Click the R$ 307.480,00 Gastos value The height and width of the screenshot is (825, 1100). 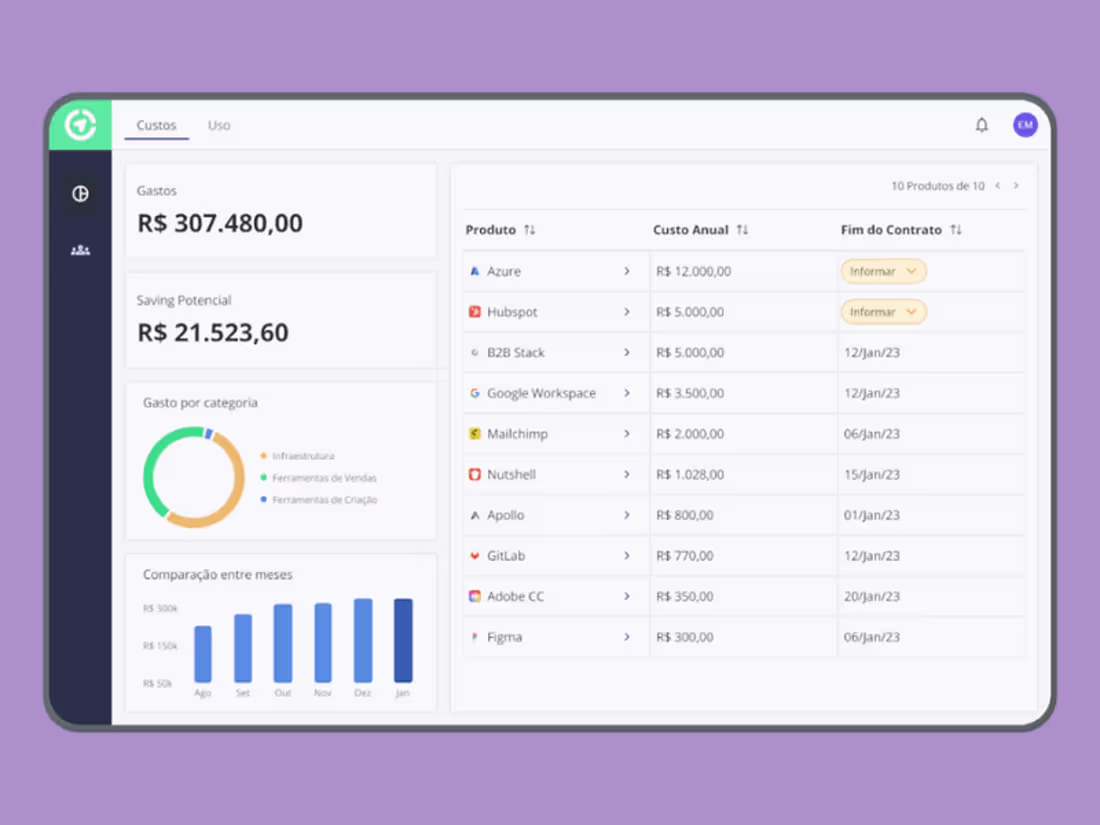(x=220, y=223)
